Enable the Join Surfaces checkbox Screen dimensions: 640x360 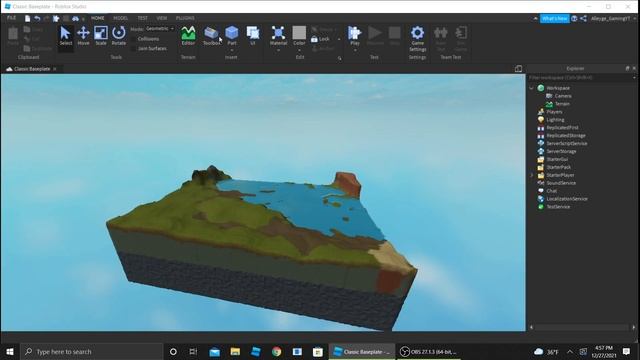[x=133, y=48]
